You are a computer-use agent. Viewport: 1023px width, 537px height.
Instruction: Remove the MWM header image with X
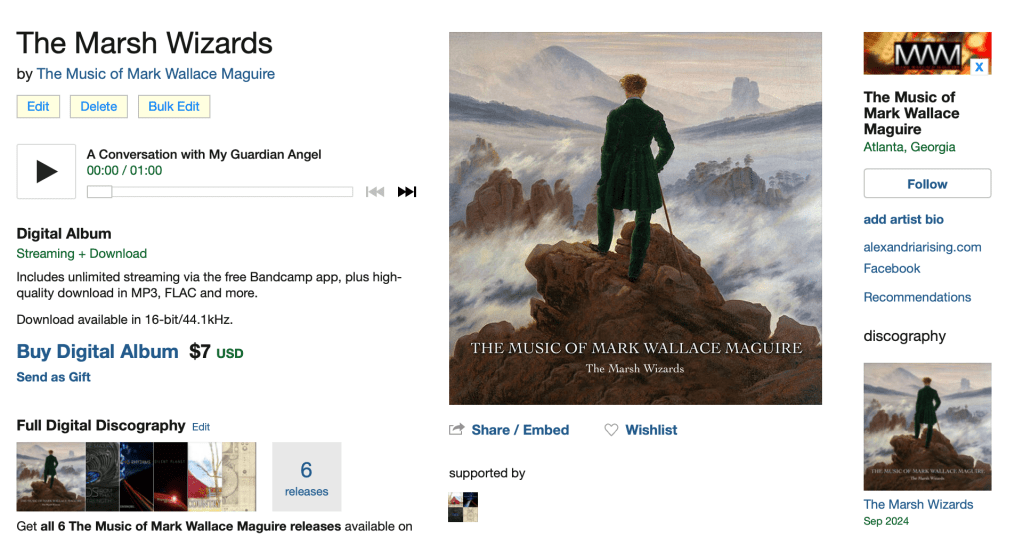979,67
